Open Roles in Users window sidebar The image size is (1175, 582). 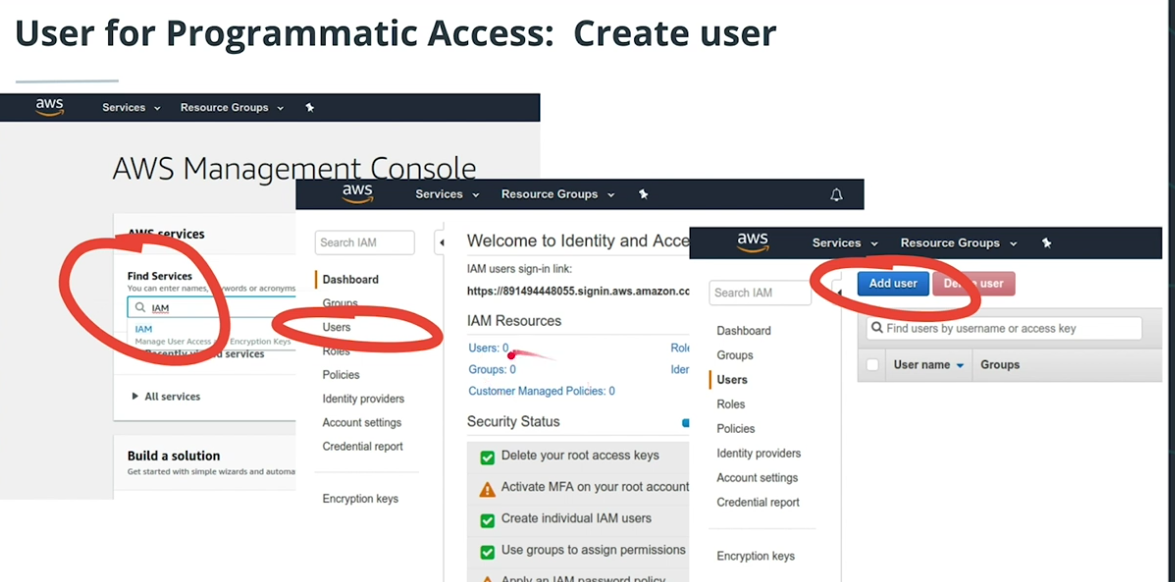pos(731,404)
